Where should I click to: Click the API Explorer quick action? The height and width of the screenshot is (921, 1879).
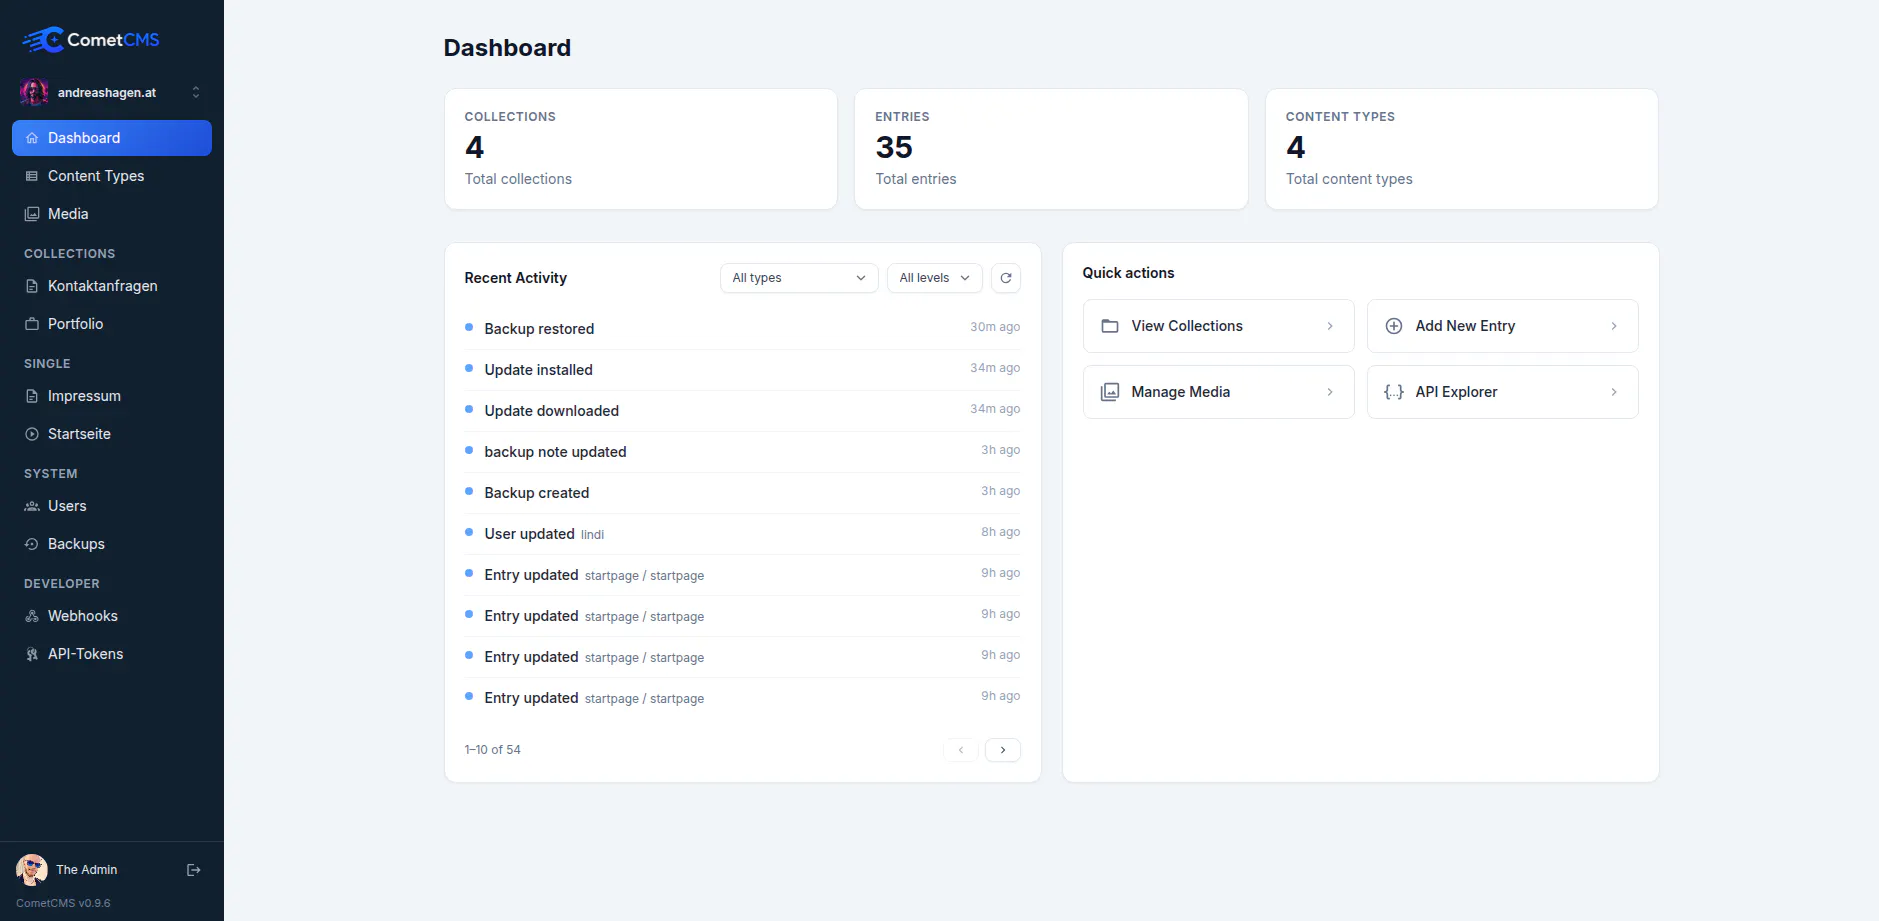1503,392
